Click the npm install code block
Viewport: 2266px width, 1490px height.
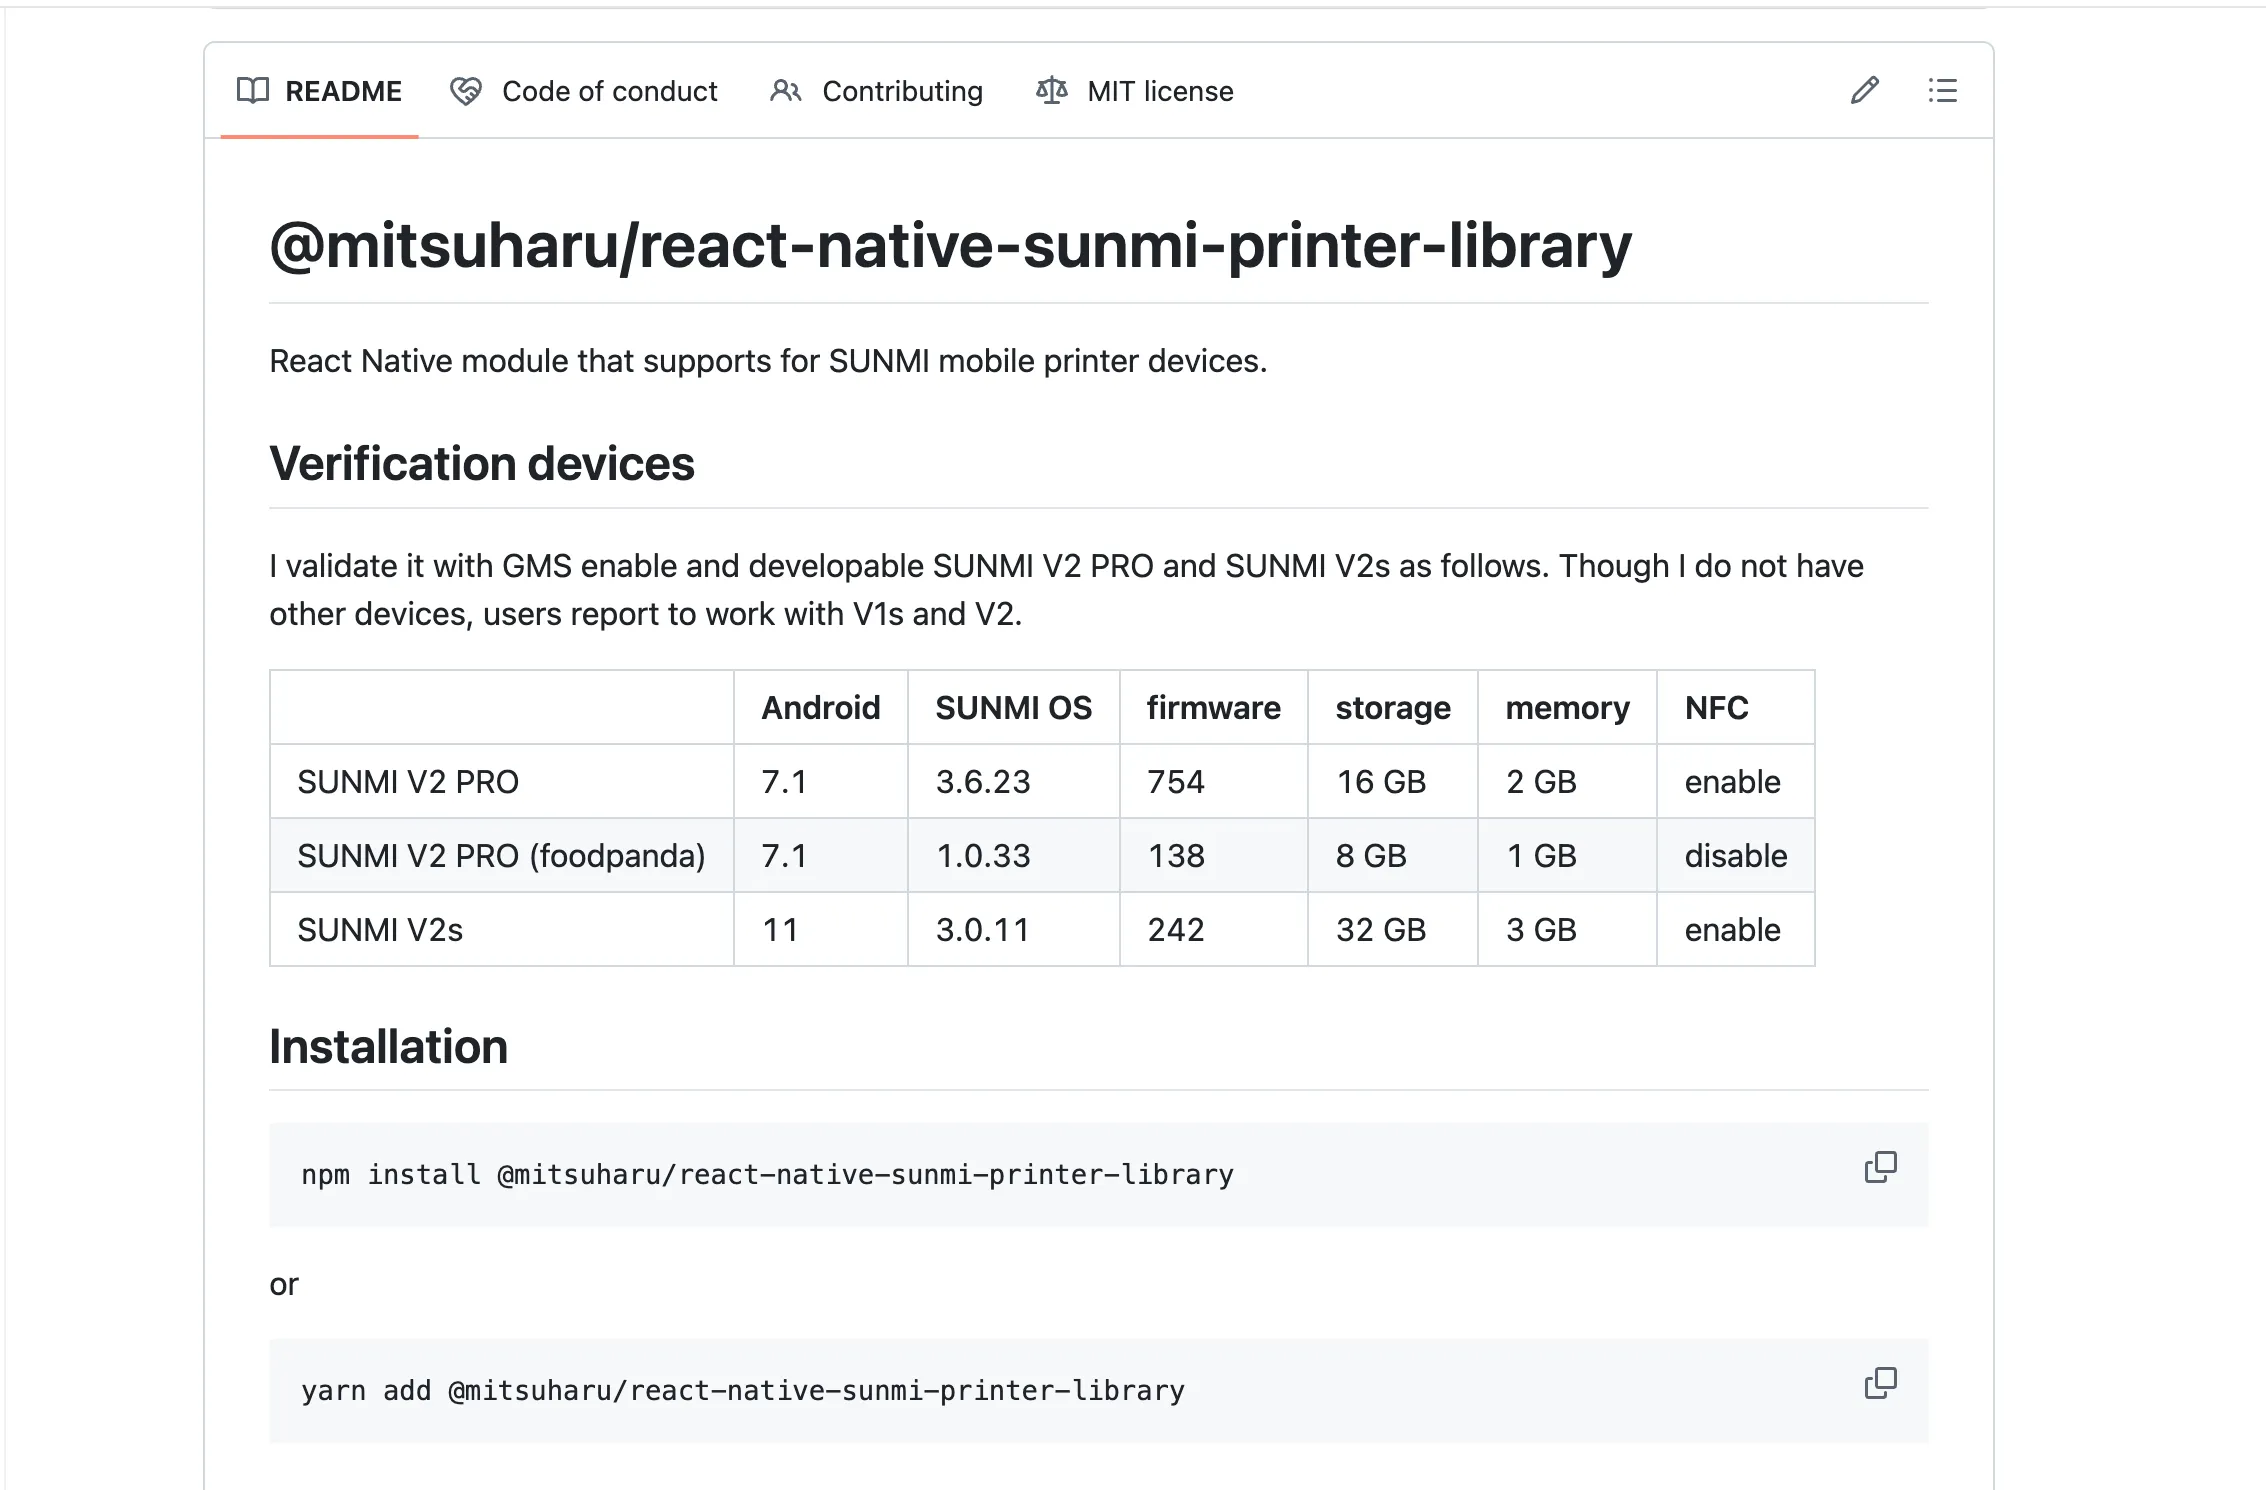click(x=767, y=1175)
